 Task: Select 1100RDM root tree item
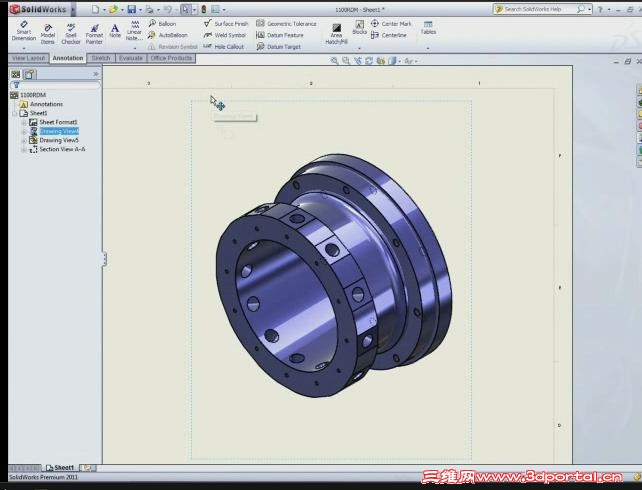[x=28, y=95]
